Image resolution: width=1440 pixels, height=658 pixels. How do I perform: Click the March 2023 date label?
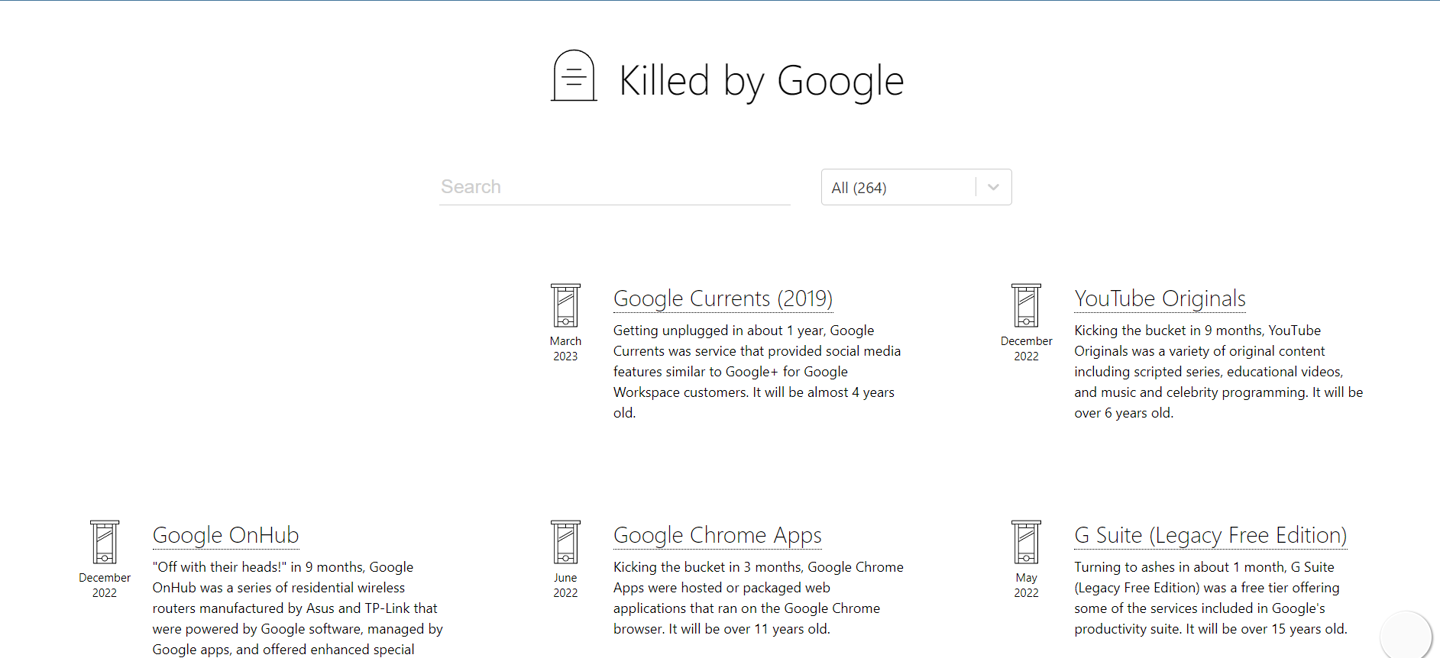pyautogui.click(x=565, y=348)
